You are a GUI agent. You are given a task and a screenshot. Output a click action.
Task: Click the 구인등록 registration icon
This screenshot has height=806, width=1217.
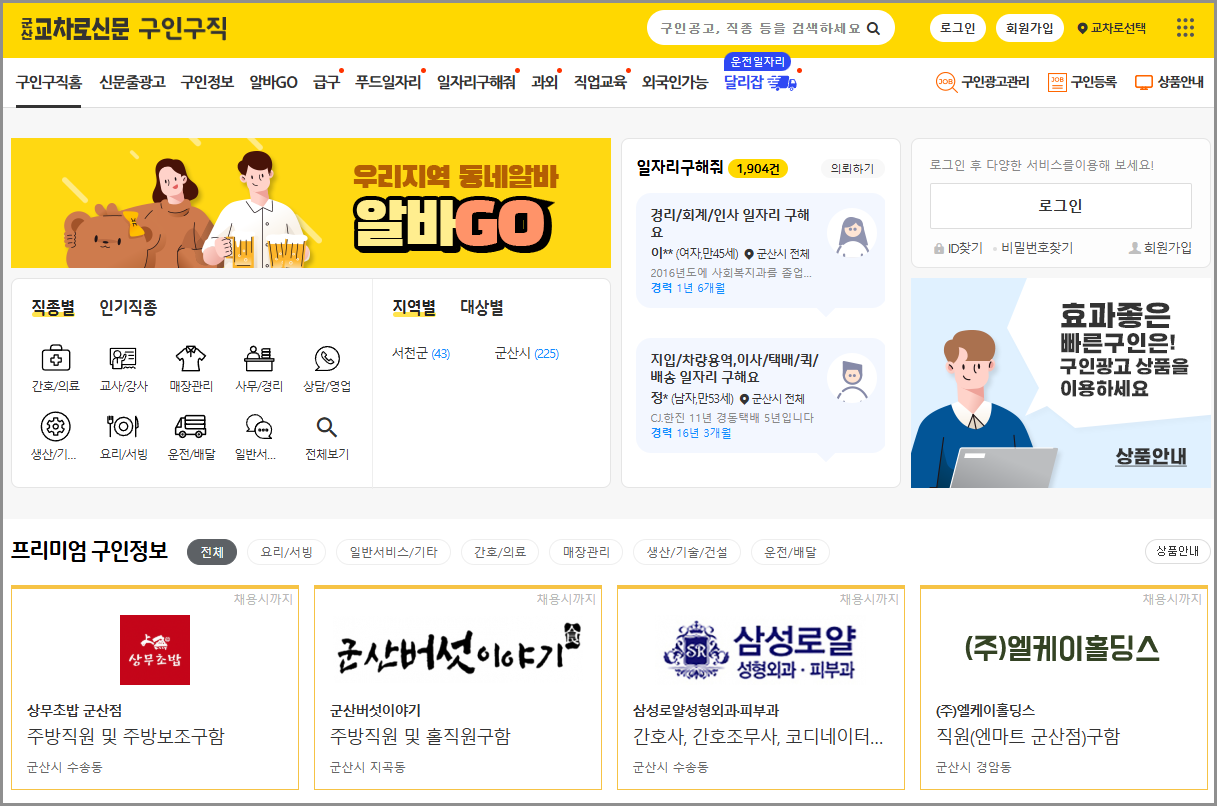[x=1057, y=82]
